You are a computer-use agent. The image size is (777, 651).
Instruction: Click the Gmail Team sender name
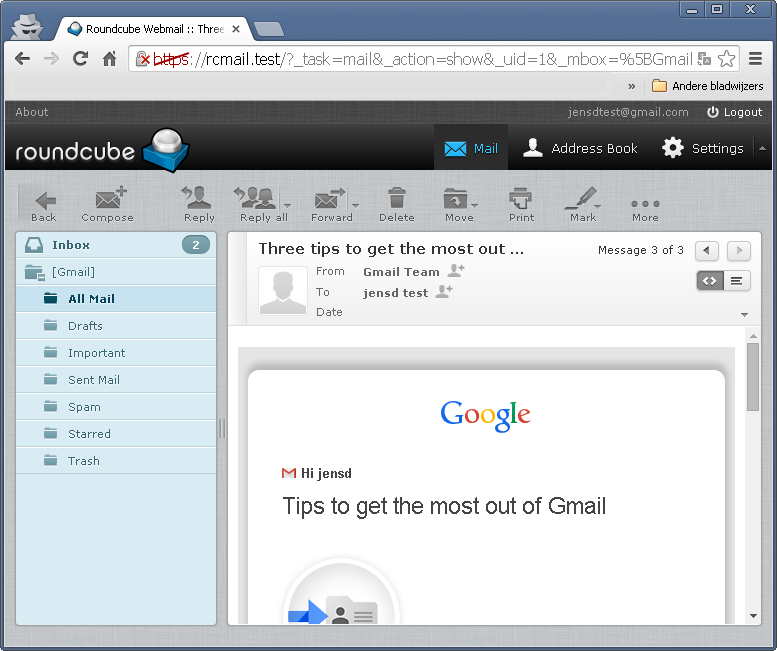tap(401, 272)
